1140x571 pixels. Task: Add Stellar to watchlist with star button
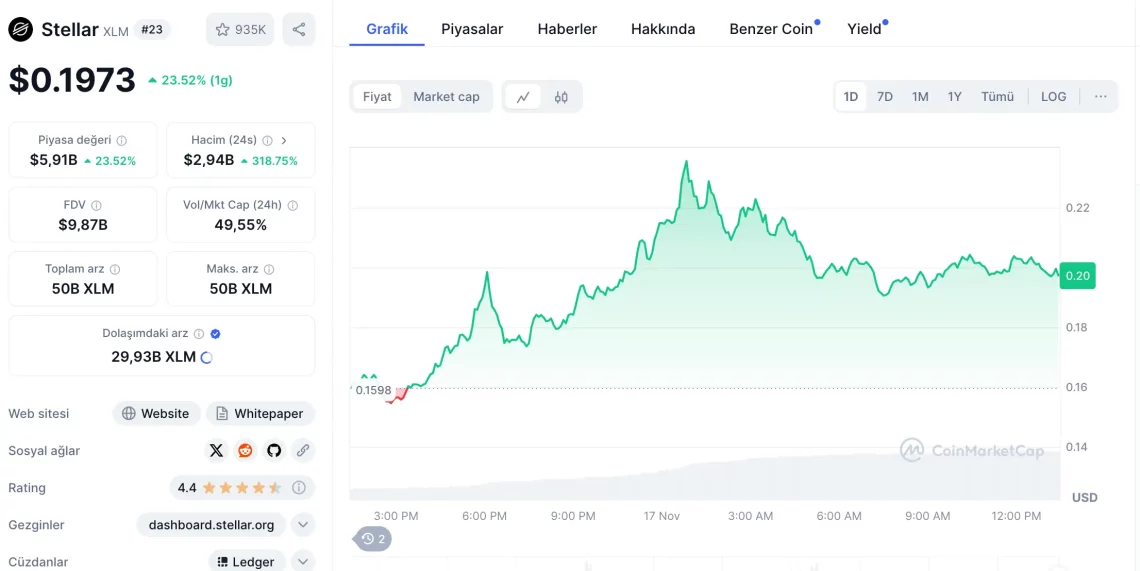(x=240, y=30)
